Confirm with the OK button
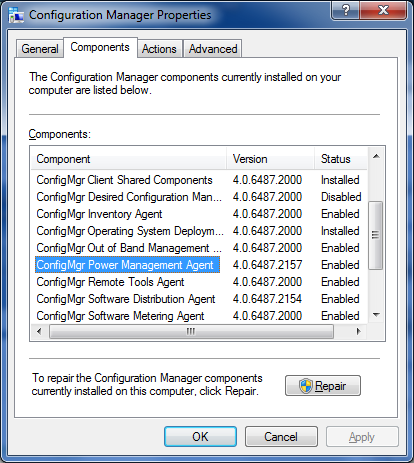The width and height of the screenshot is (414, 463). pos(200,436)
